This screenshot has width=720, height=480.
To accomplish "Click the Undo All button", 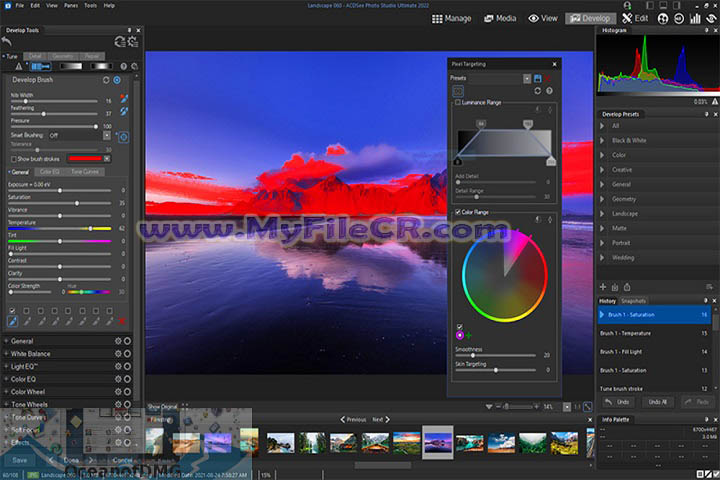I will pyautogui.click(x=657, y=402).
